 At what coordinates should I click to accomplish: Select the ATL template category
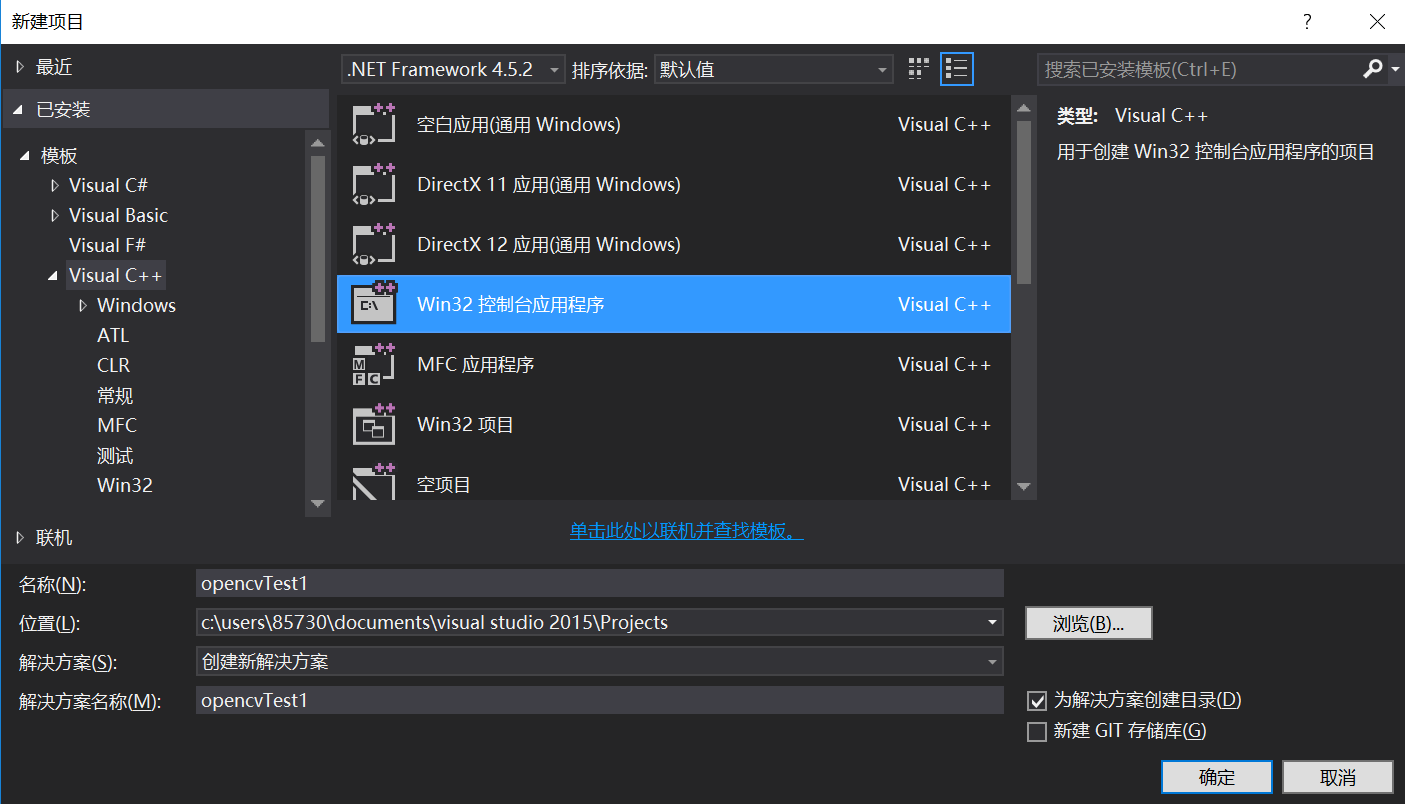pos(113,335)
